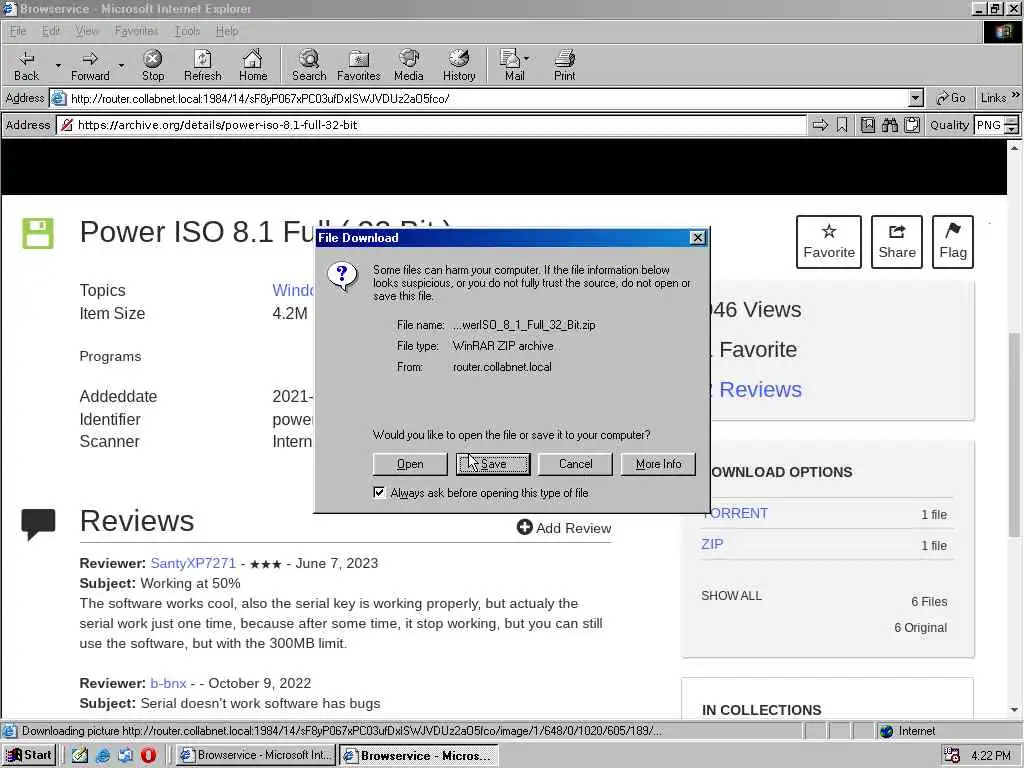Click the Quality stepper down arrow
The height and width of the screenshot is (768, 1024).
click(x=1012, y=129)
